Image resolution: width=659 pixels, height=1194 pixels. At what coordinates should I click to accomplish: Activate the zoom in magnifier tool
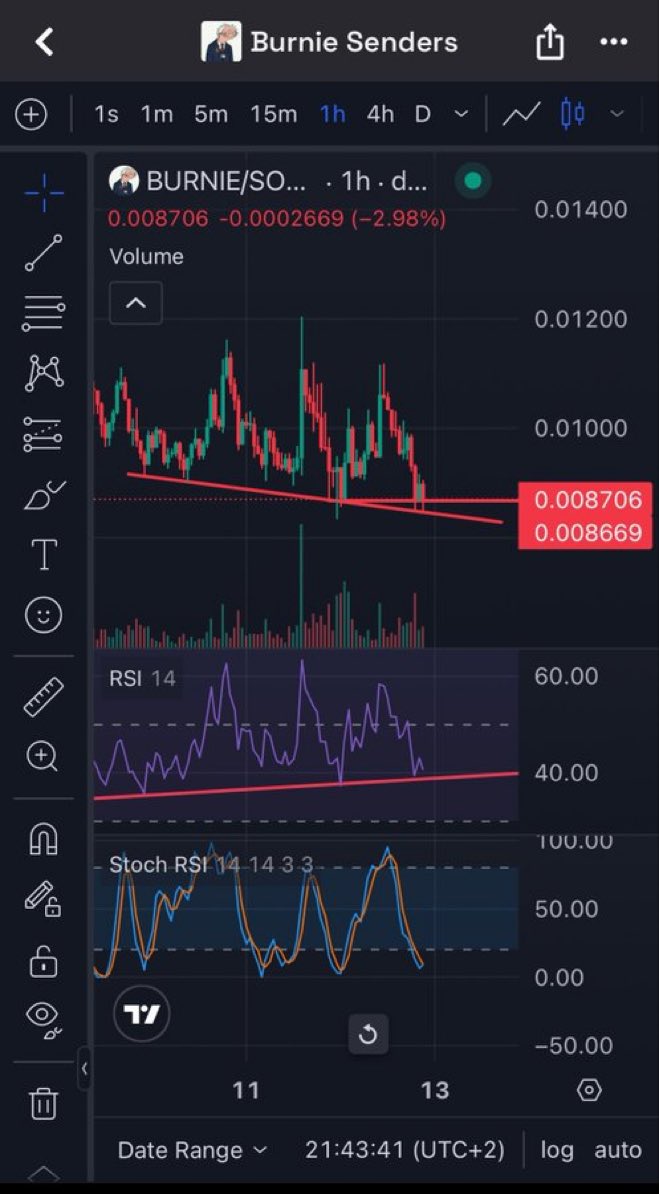(x=43, y=757)
